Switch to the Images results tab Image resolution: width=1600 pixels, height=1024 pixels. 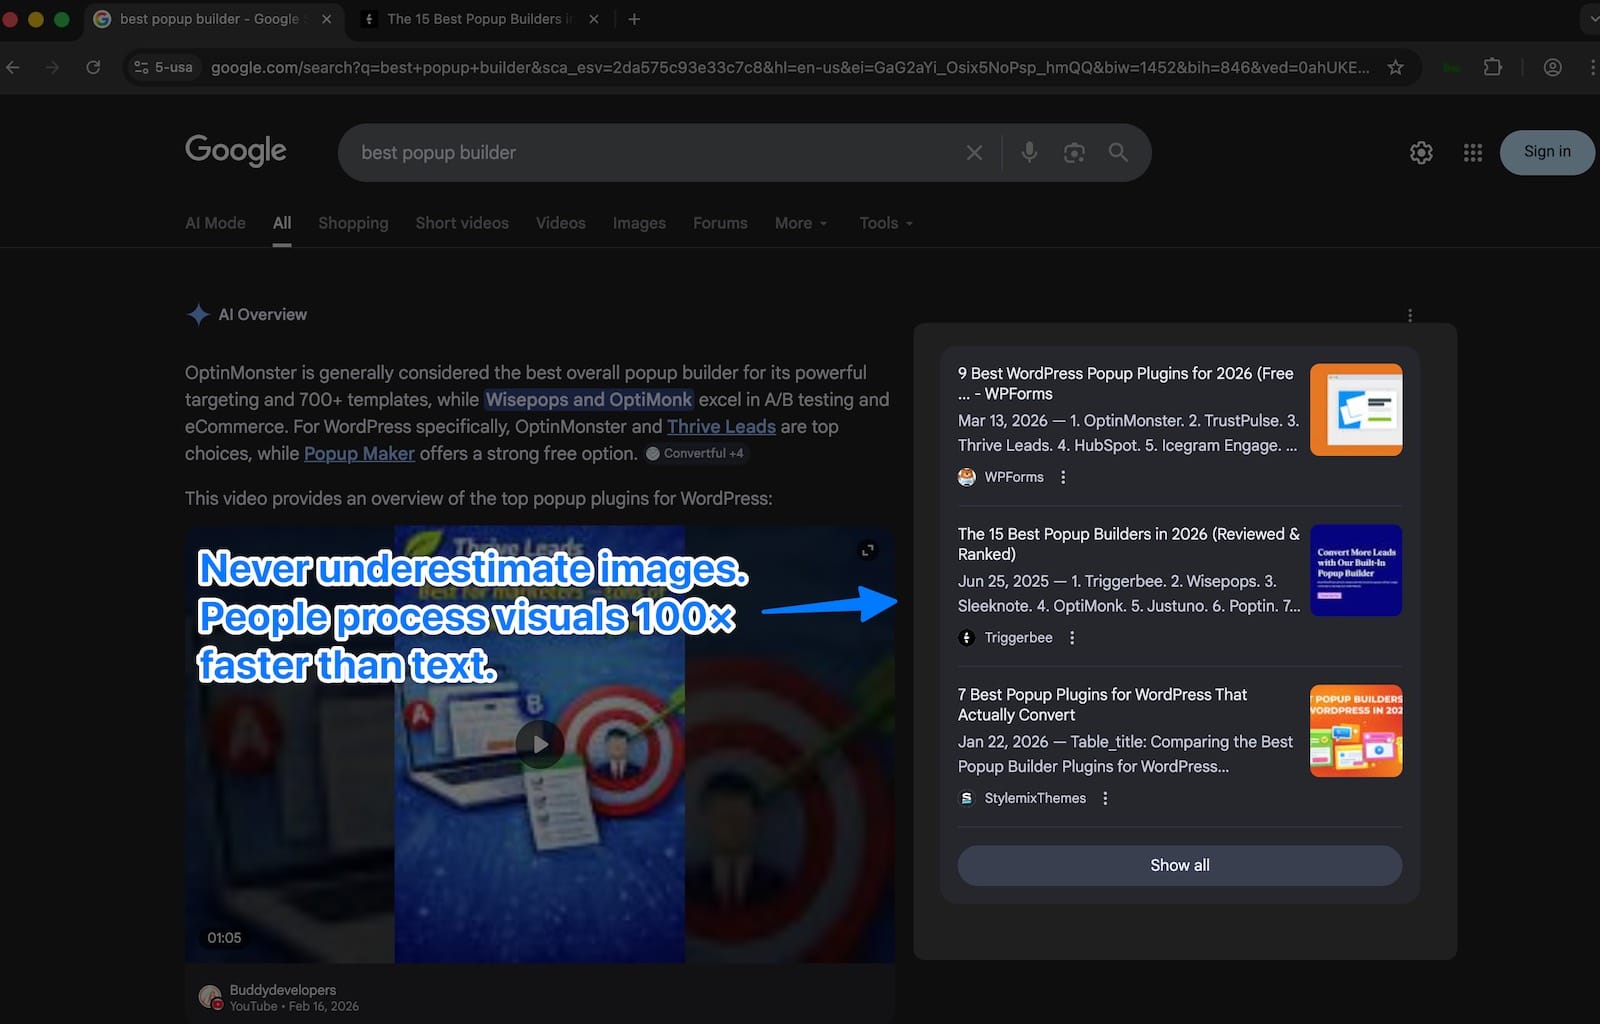pyautogui.click(x=639, y=223)
